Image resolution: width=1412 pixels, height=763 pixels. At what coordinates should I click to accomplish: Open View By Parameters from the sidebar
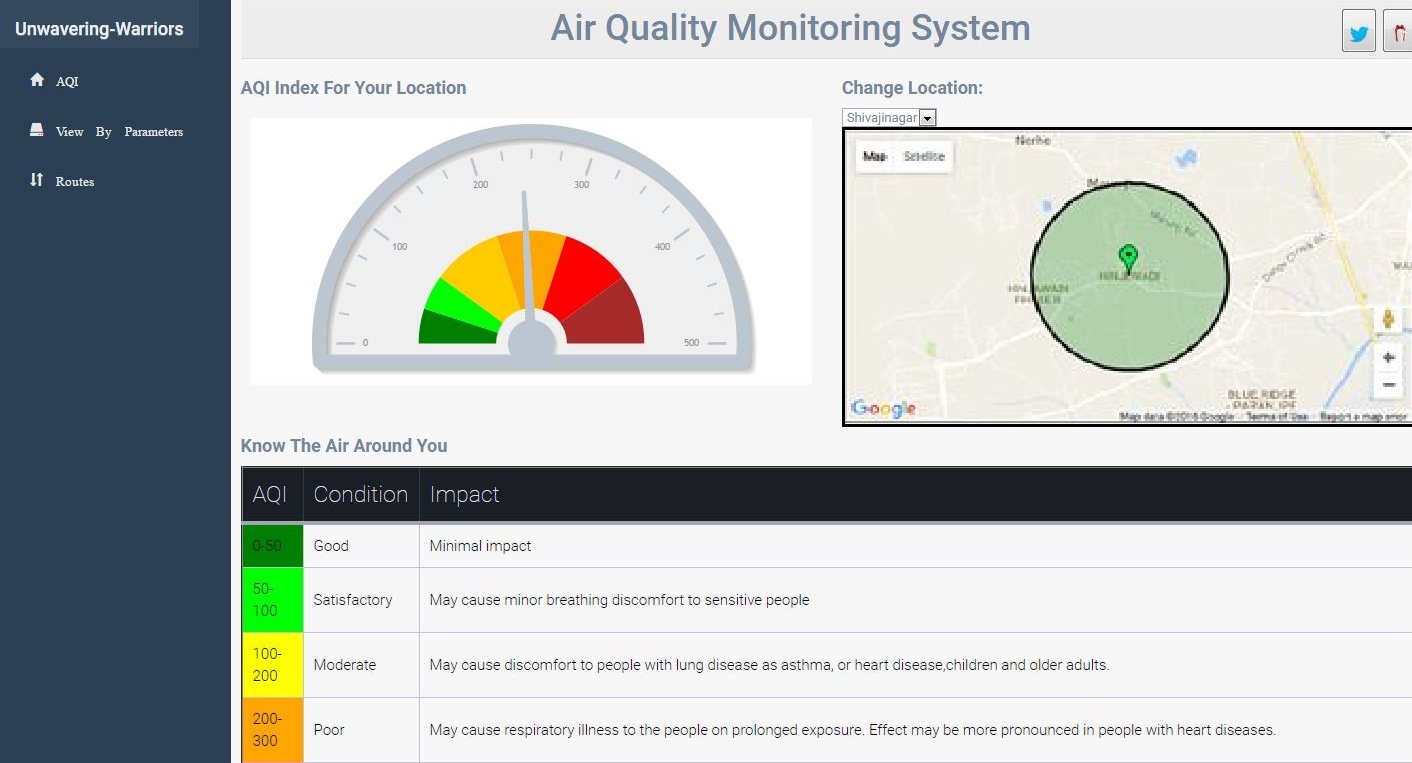tap(120, 130)
